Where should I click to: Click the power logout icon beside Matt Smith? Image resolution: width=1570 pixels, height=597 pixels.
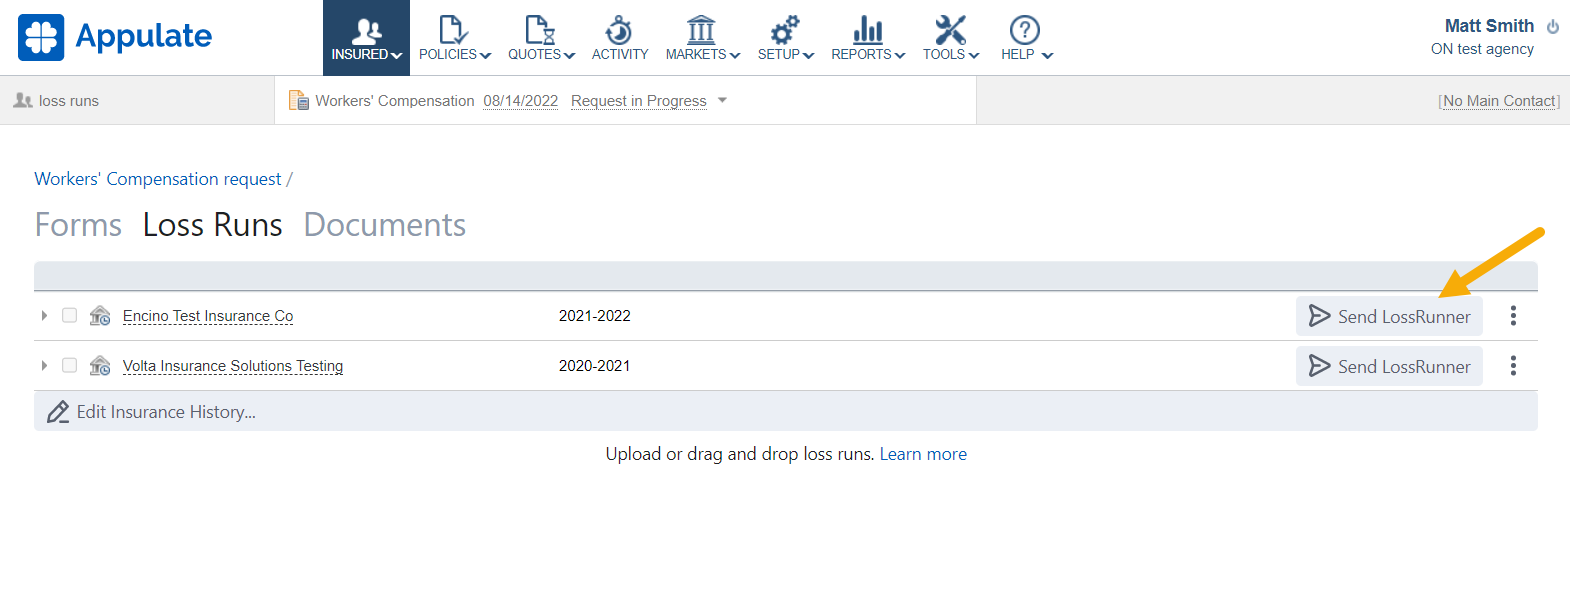pos(1552,27)
